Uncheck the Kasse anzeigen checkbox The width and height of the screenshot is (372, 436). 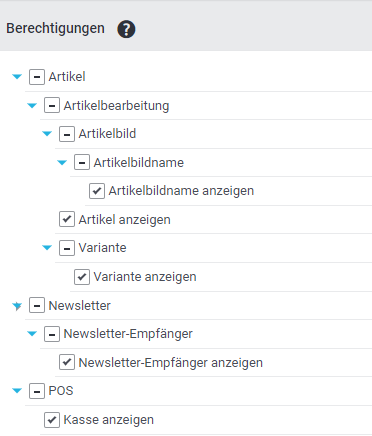pos(52,420)
